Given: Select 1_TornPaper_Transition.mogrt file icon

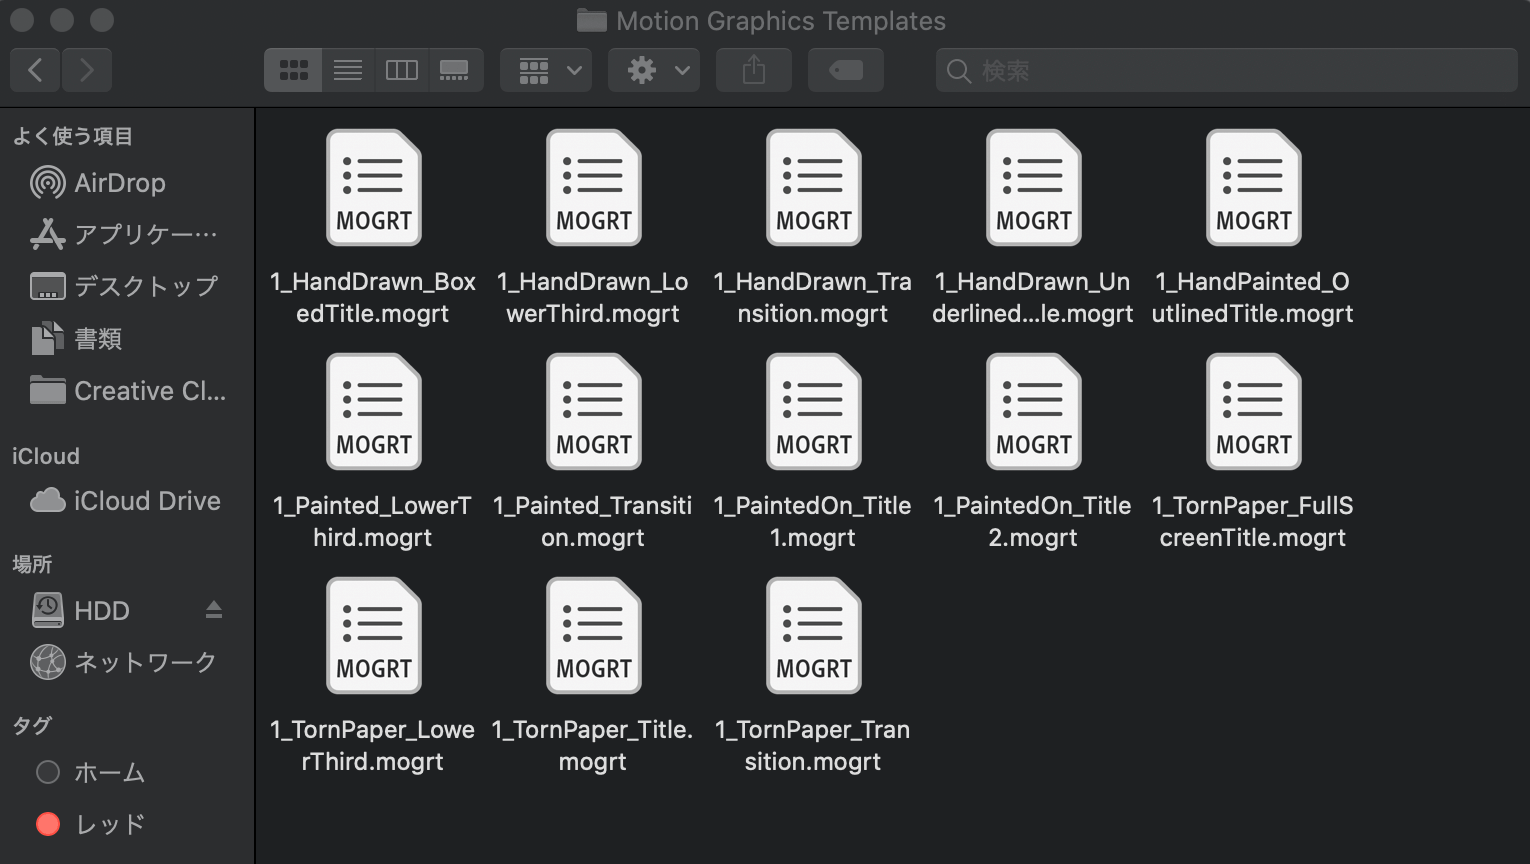Looking at the screenshot, I should 813,636.
